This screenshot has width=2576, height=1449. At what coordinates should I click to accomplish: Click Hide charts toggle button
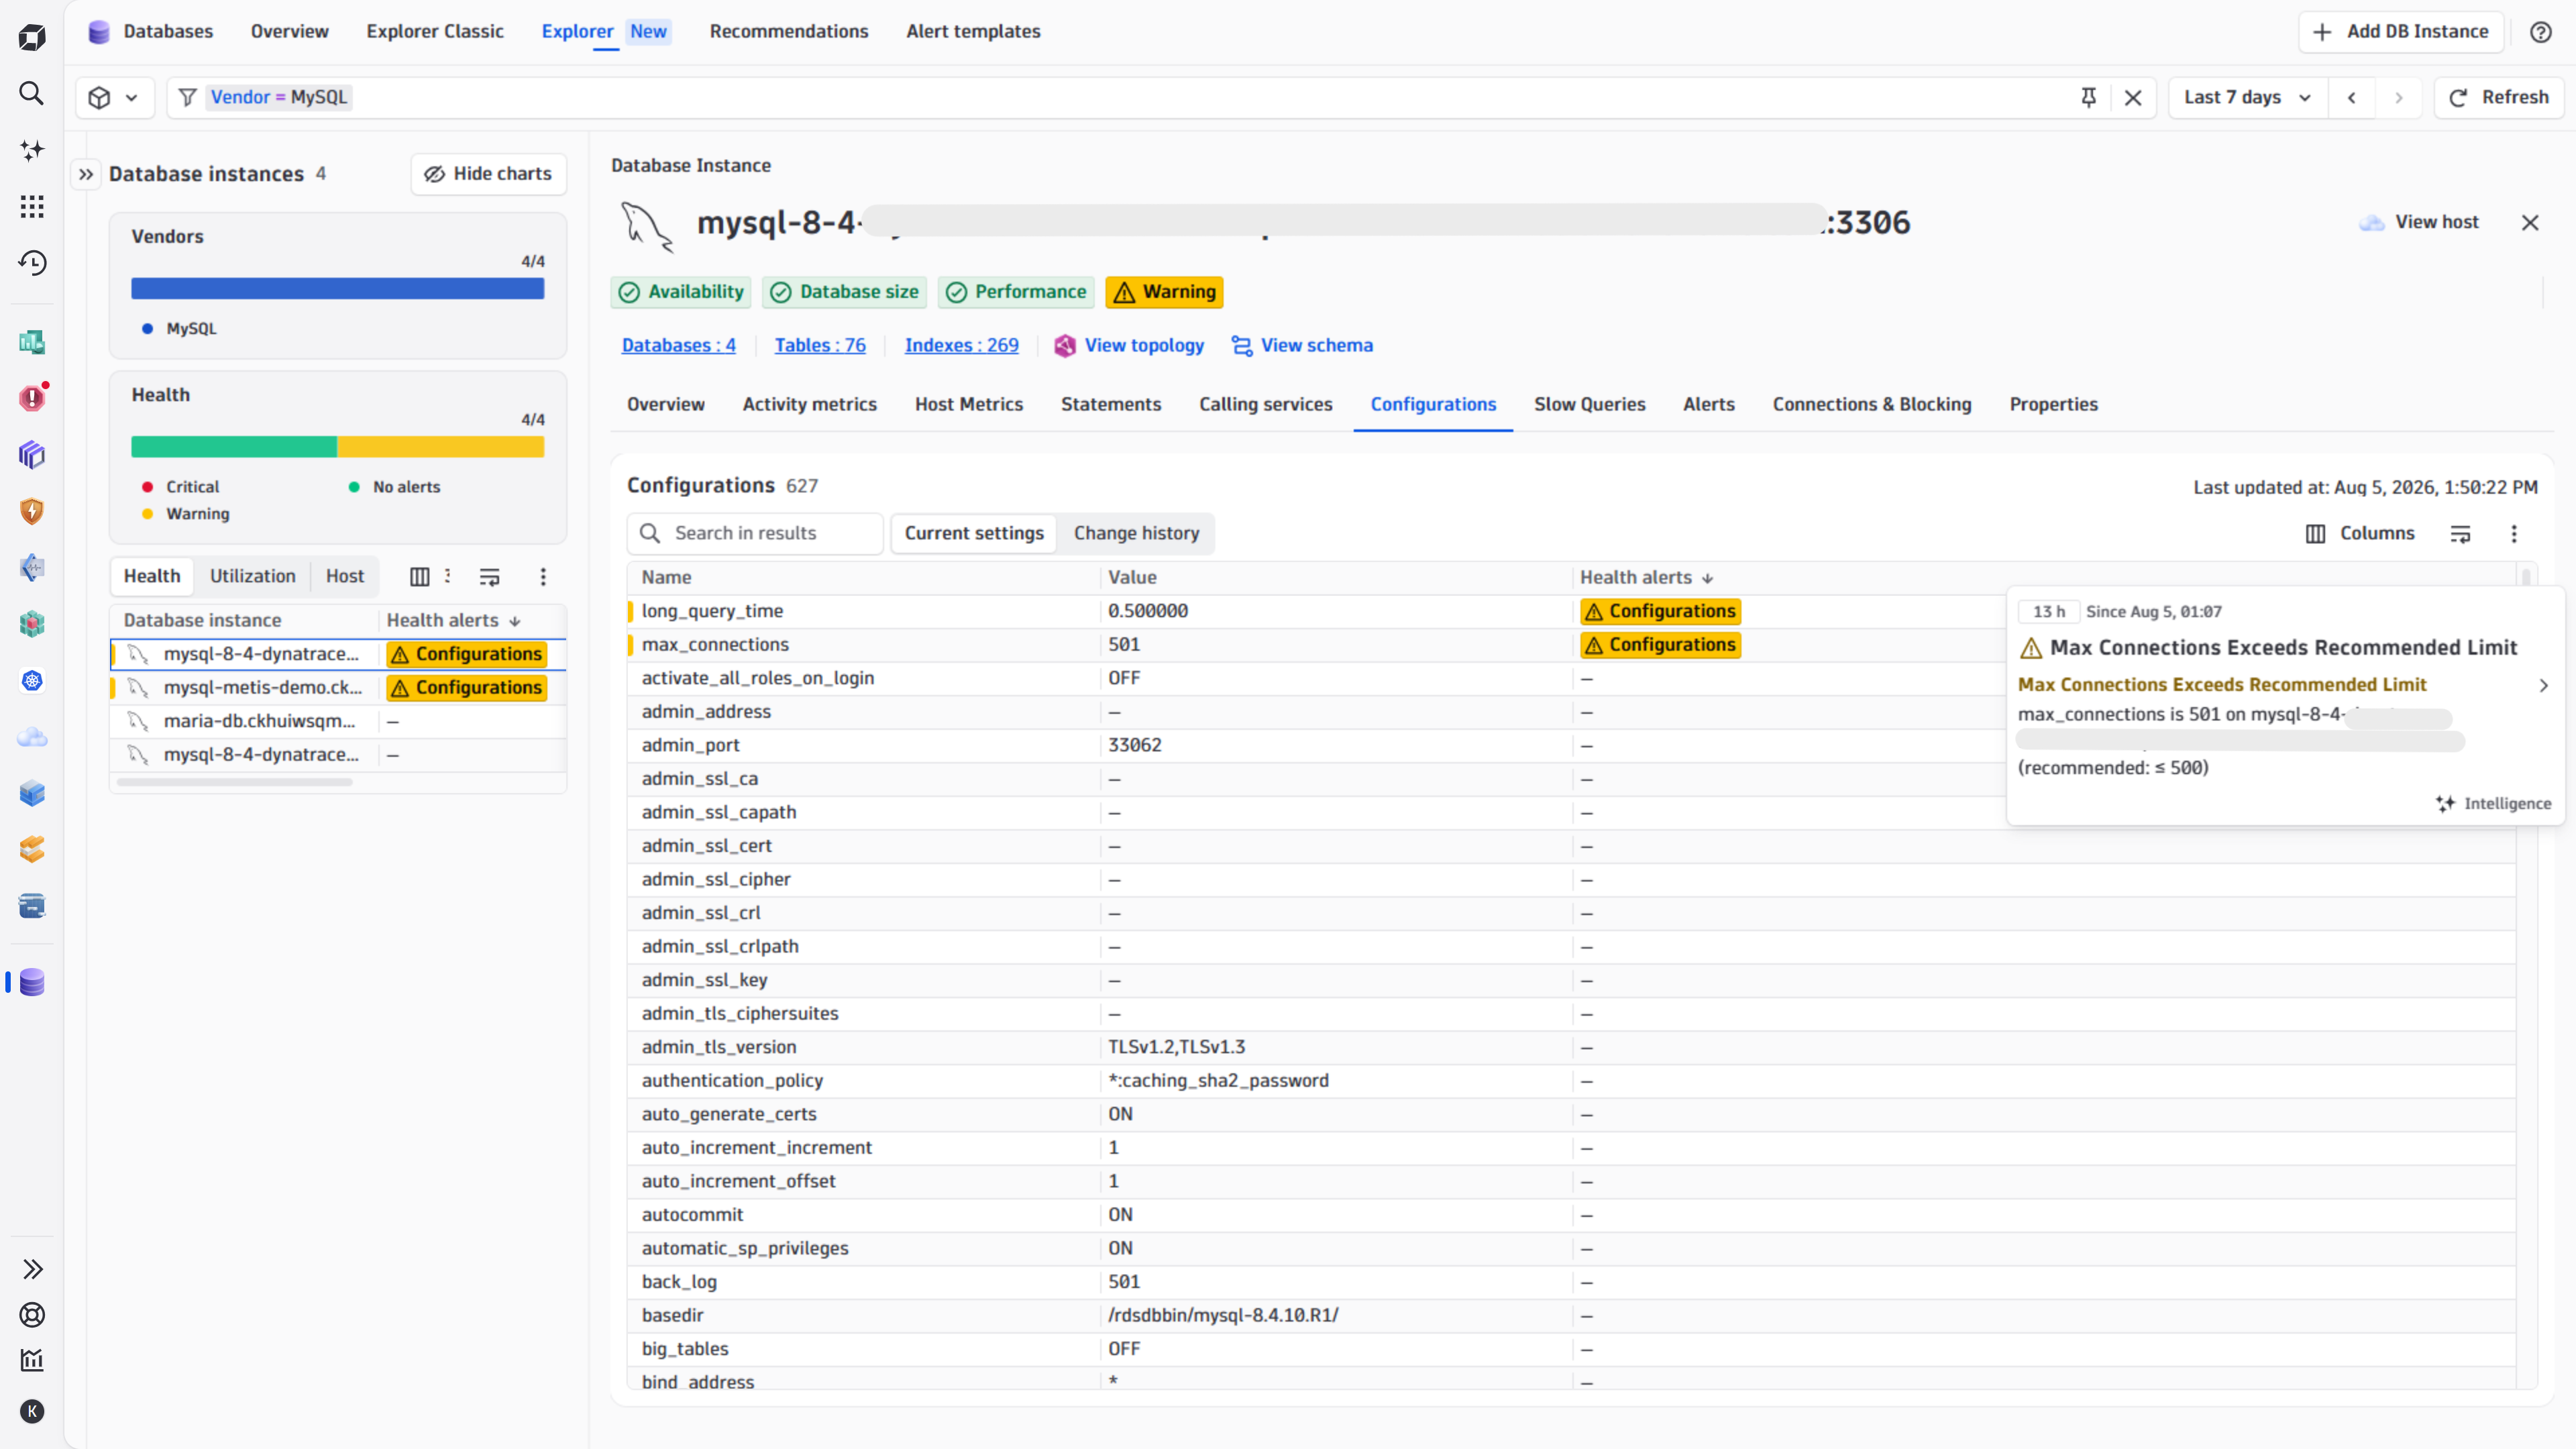pyautogui.click(x=488, y=174)
